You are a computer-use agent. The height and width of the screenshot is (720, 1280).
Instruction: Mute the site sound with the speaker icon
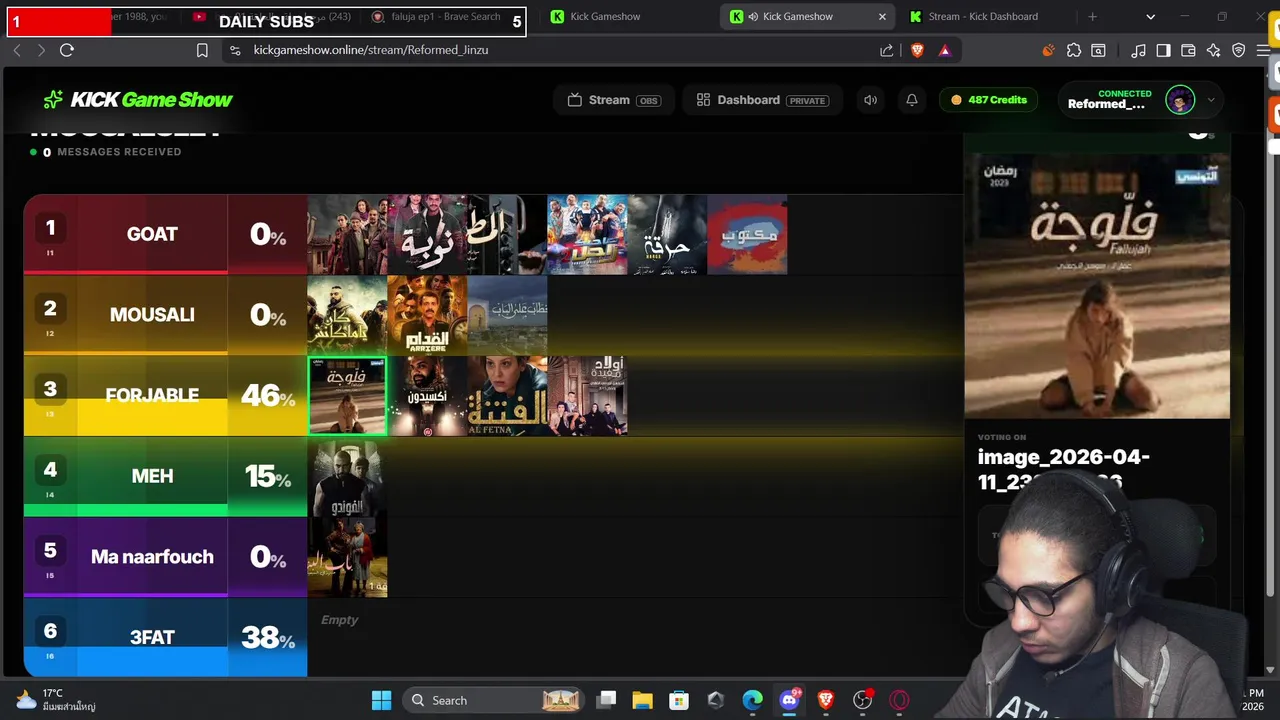871,100
